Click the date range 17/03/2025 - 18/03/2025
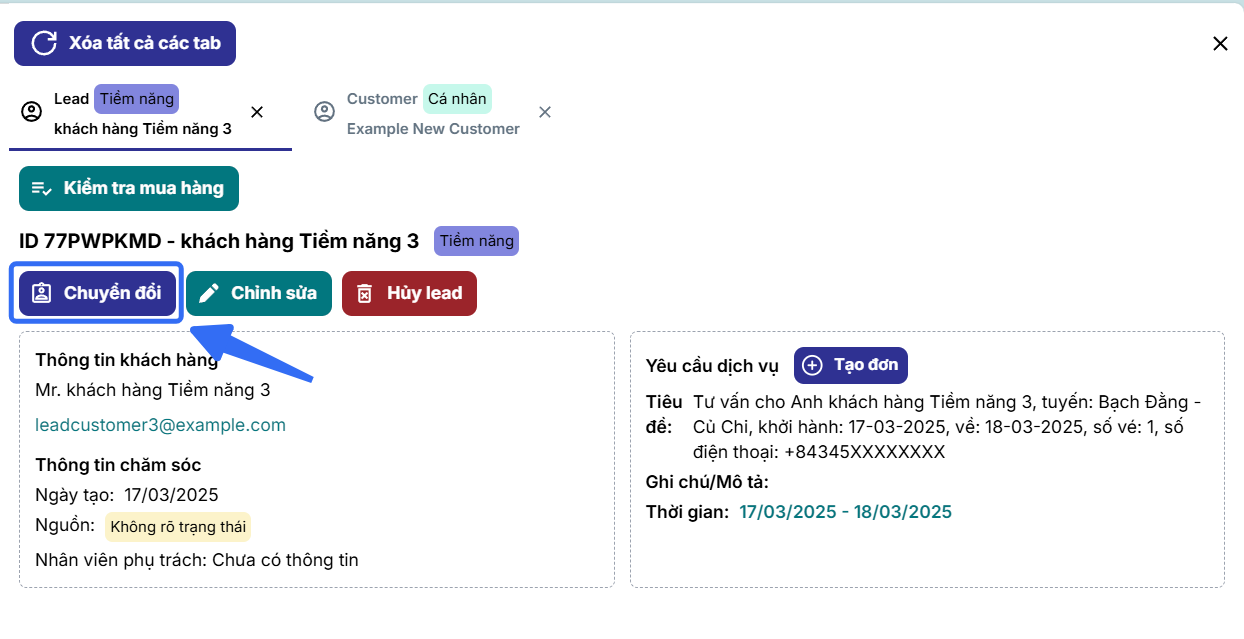Screen dimensions: 1244x639 point(846,512)
